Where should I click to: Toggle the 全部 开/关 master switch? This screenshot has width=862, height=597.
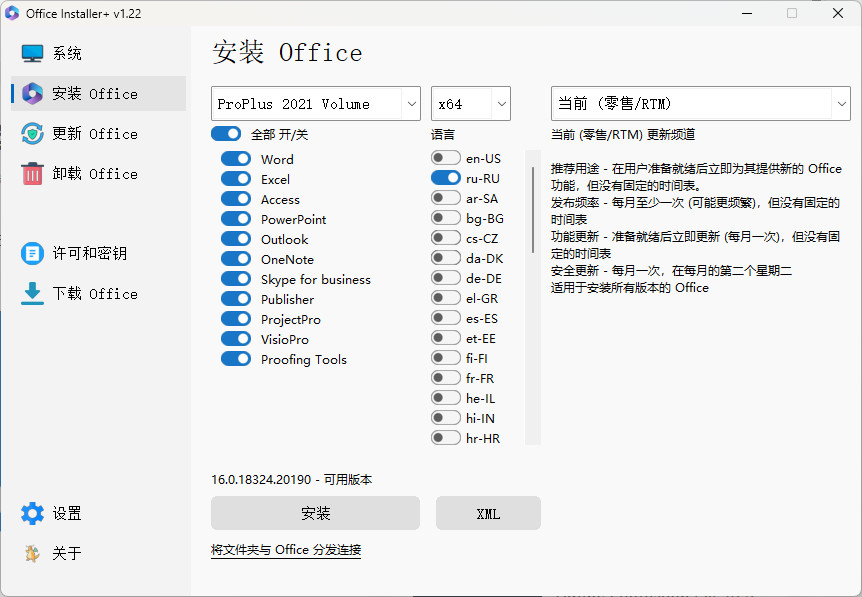pyautogui.click(x=226, y=134)
